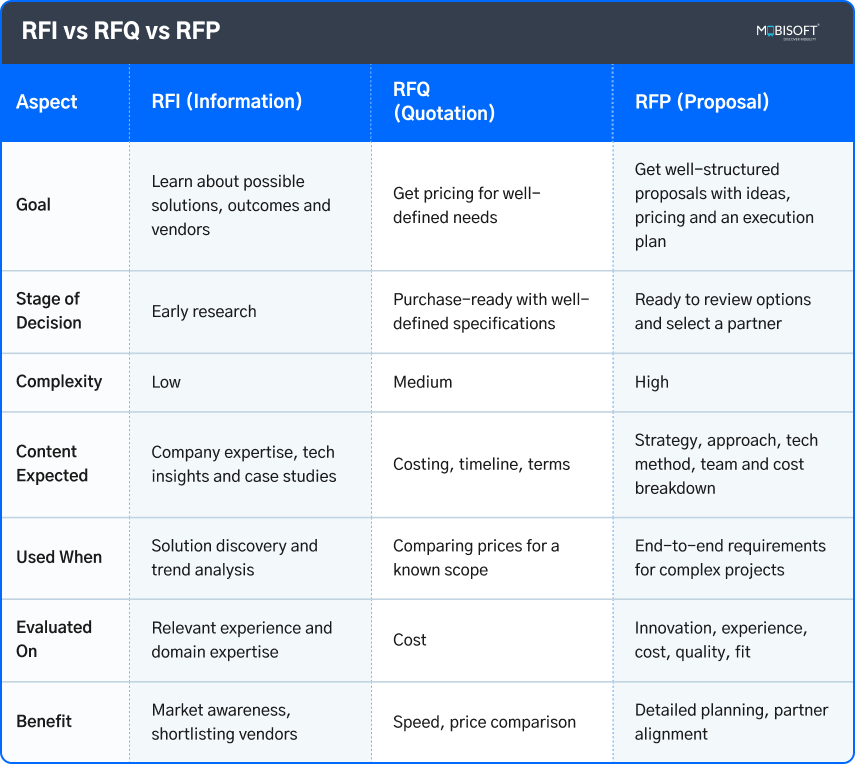Click the Mobisoft logo
The height and width of the screenshot is (764, 855).
(787, 32)
